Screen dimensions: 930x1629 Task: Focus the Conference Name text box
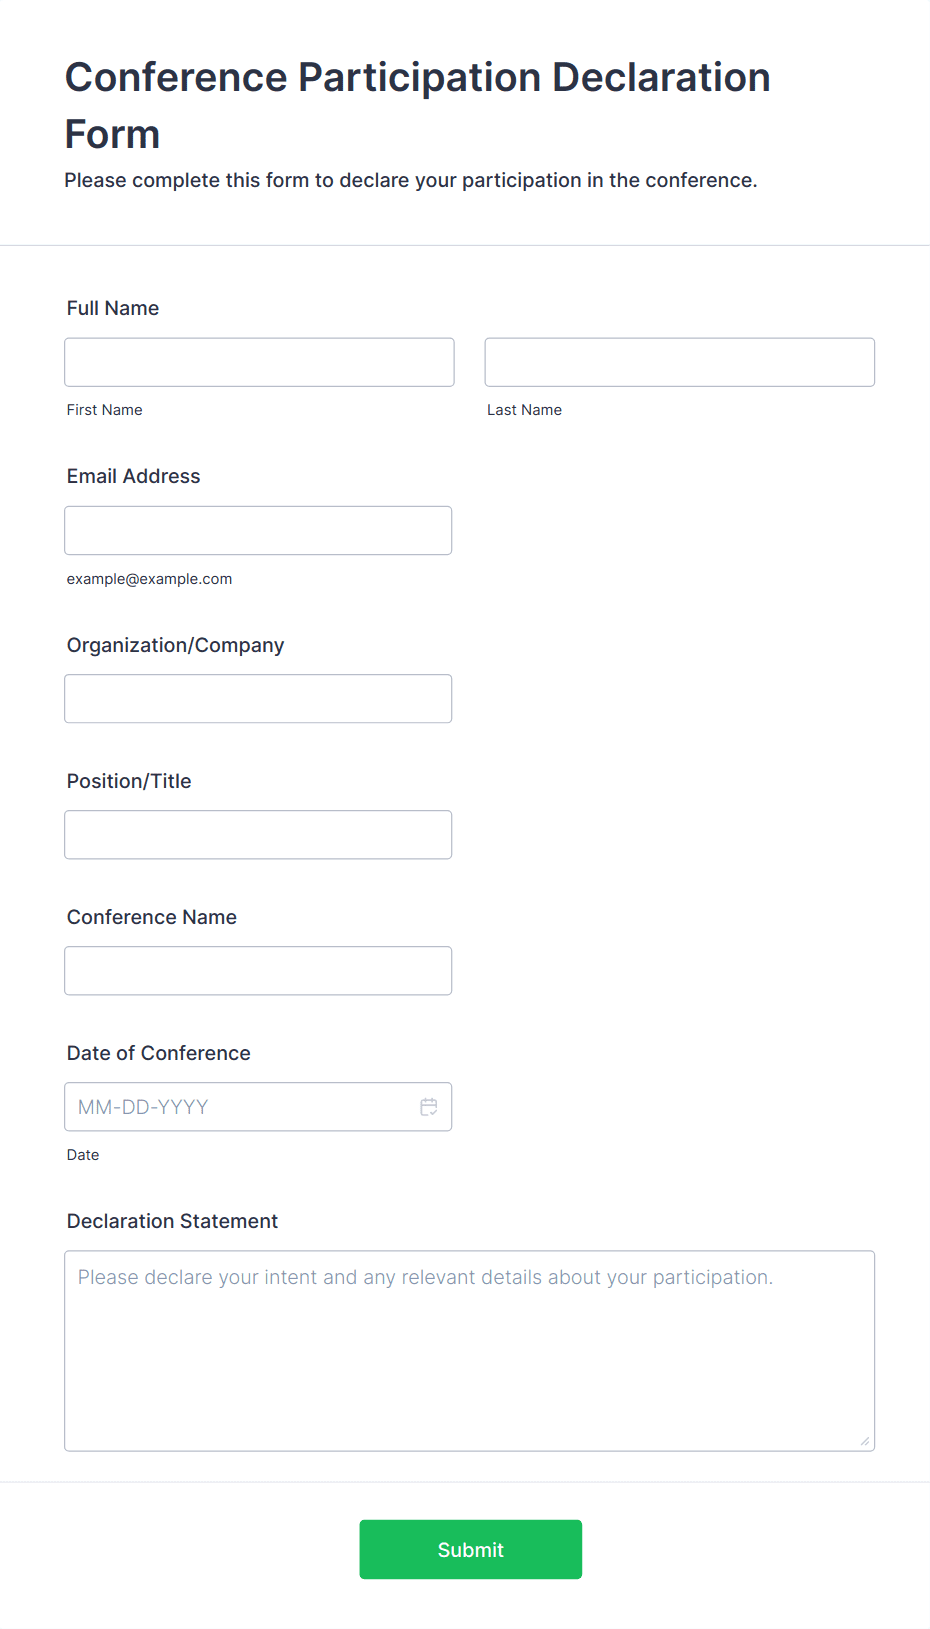click(x=258, y=971)
